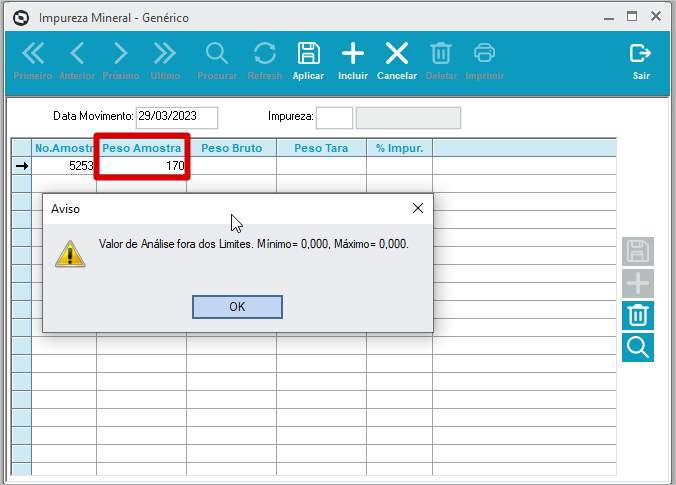
Task: Click the warning icon in Aviso dialog
Action: click(x=70, y=254)
